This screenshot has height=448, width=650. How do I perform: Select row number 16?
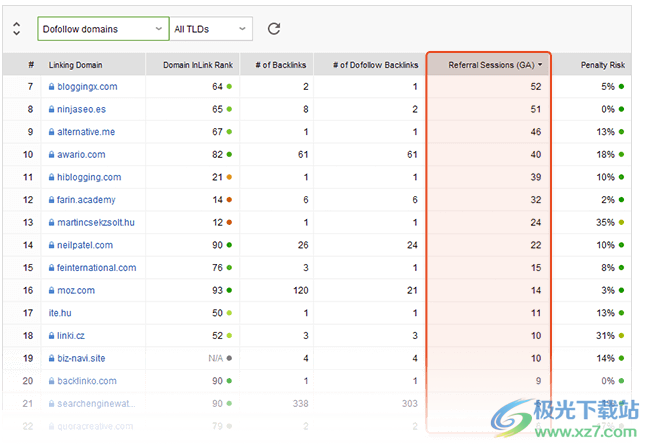[28, 291]
